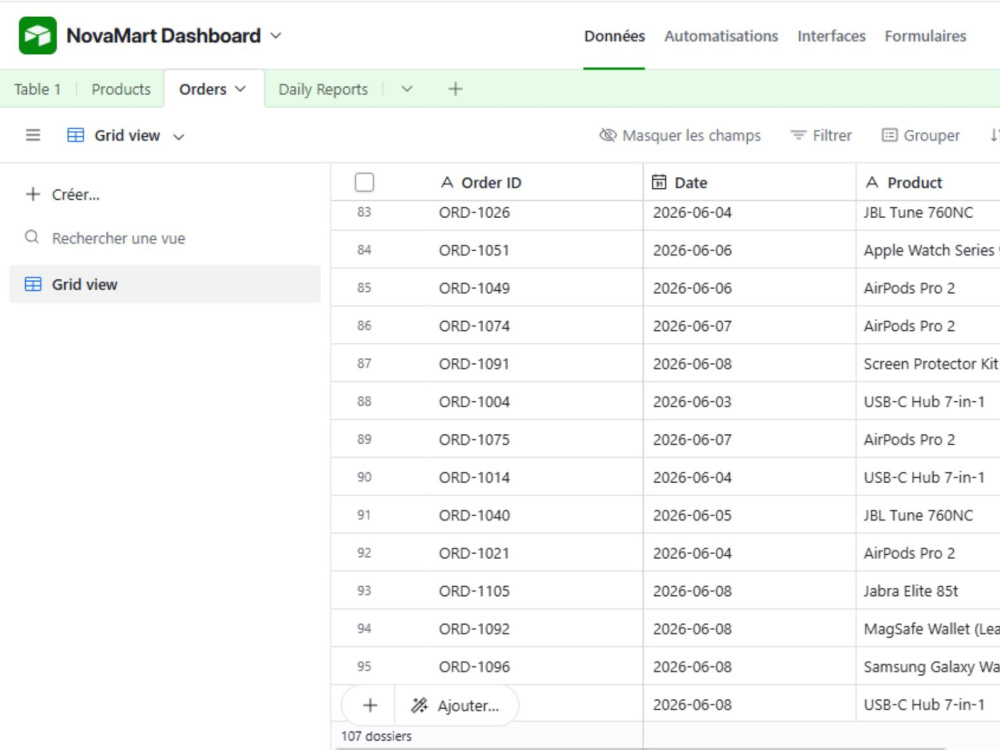Viewport: 1000px width, 750px height.
Task: Click the NovaMart Dashboard base logo icon
Action: 38,36
